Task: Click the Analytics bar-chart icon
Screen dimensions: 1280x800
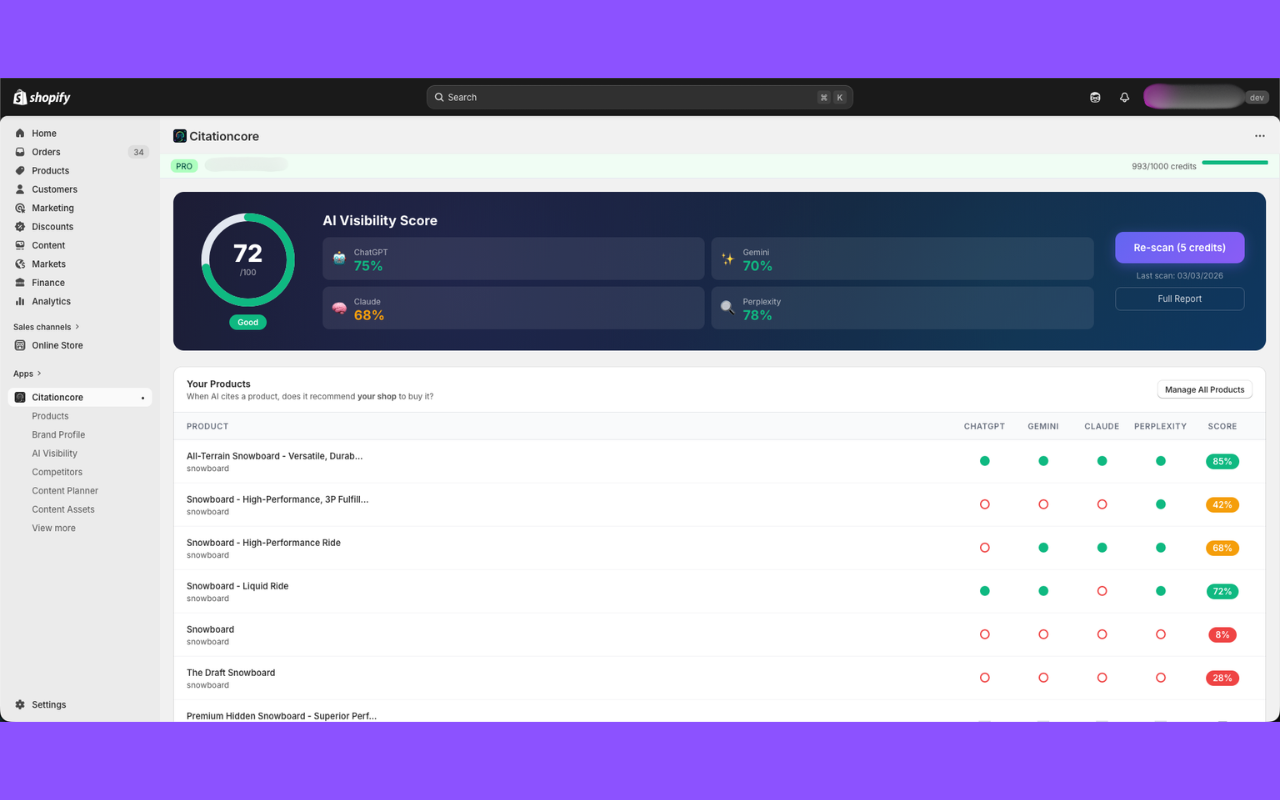Action: pos(21,301)
